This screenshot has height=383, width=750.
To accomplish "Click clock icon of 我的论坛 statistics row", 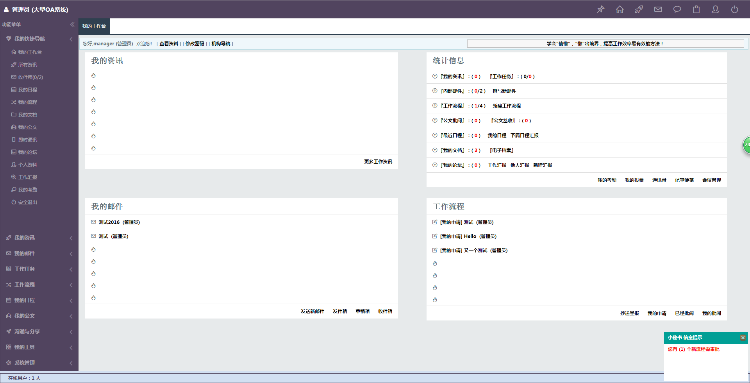I will point(434,165).
